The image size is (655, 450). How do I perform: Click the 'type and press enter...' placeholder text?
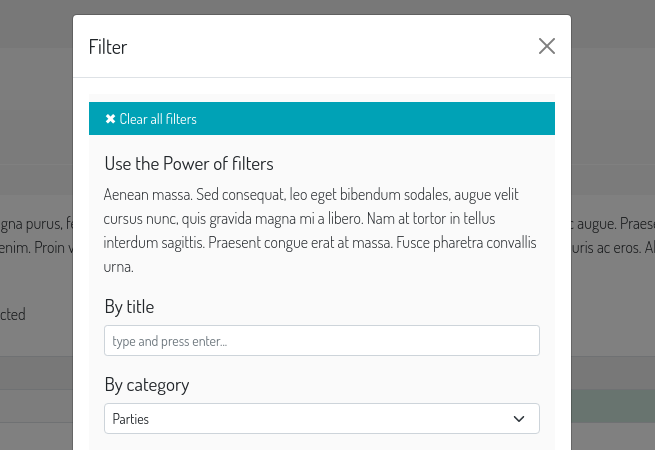pos(170,341)
